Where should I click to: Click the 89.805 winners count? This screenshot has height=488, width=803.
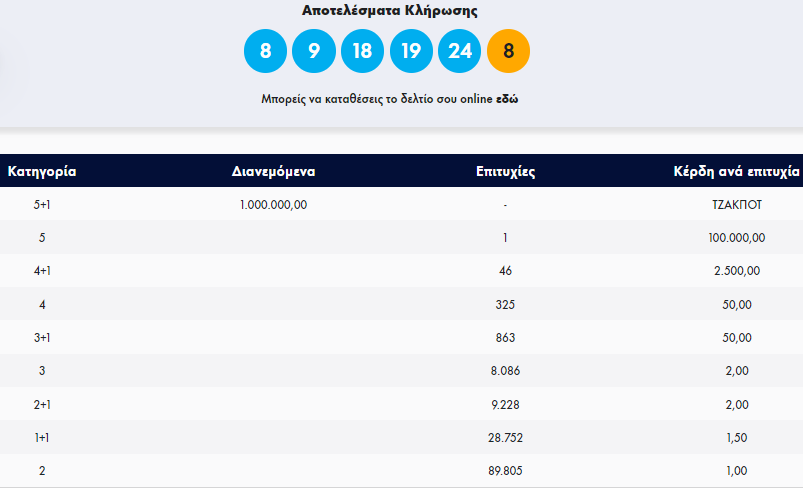tap(506, 470)
